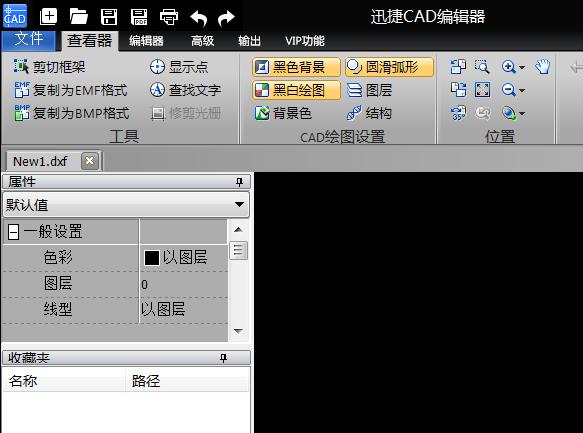Click the 路径 column header
583x433 pixels.
187,381
